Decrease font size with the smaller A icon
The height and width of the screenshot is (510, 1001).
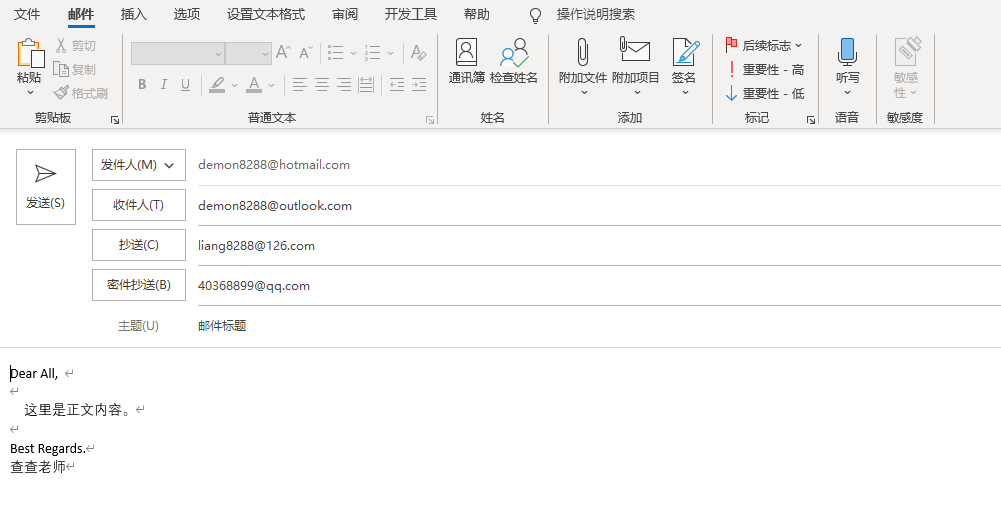[306, 53]
